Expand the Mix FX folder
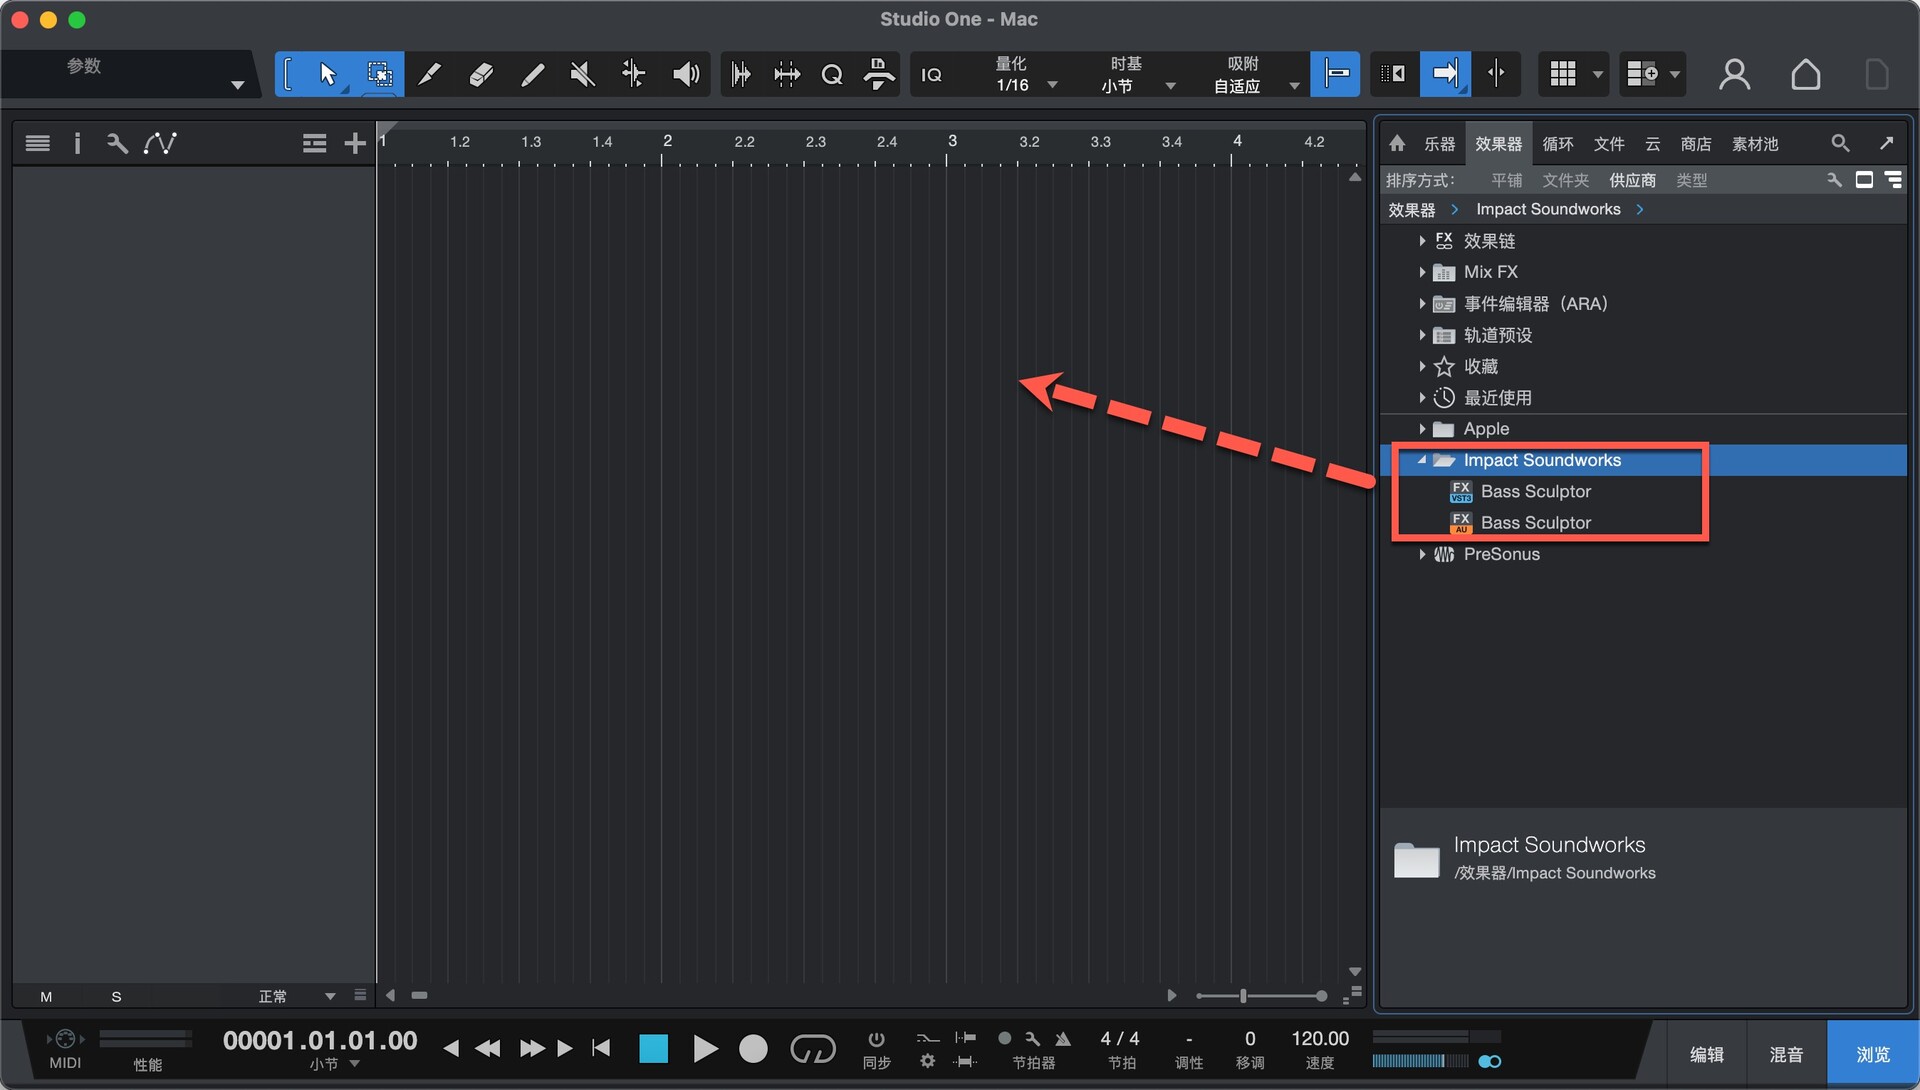The width and height of the screenshot is (1920, 1090). click(1422, 272)
